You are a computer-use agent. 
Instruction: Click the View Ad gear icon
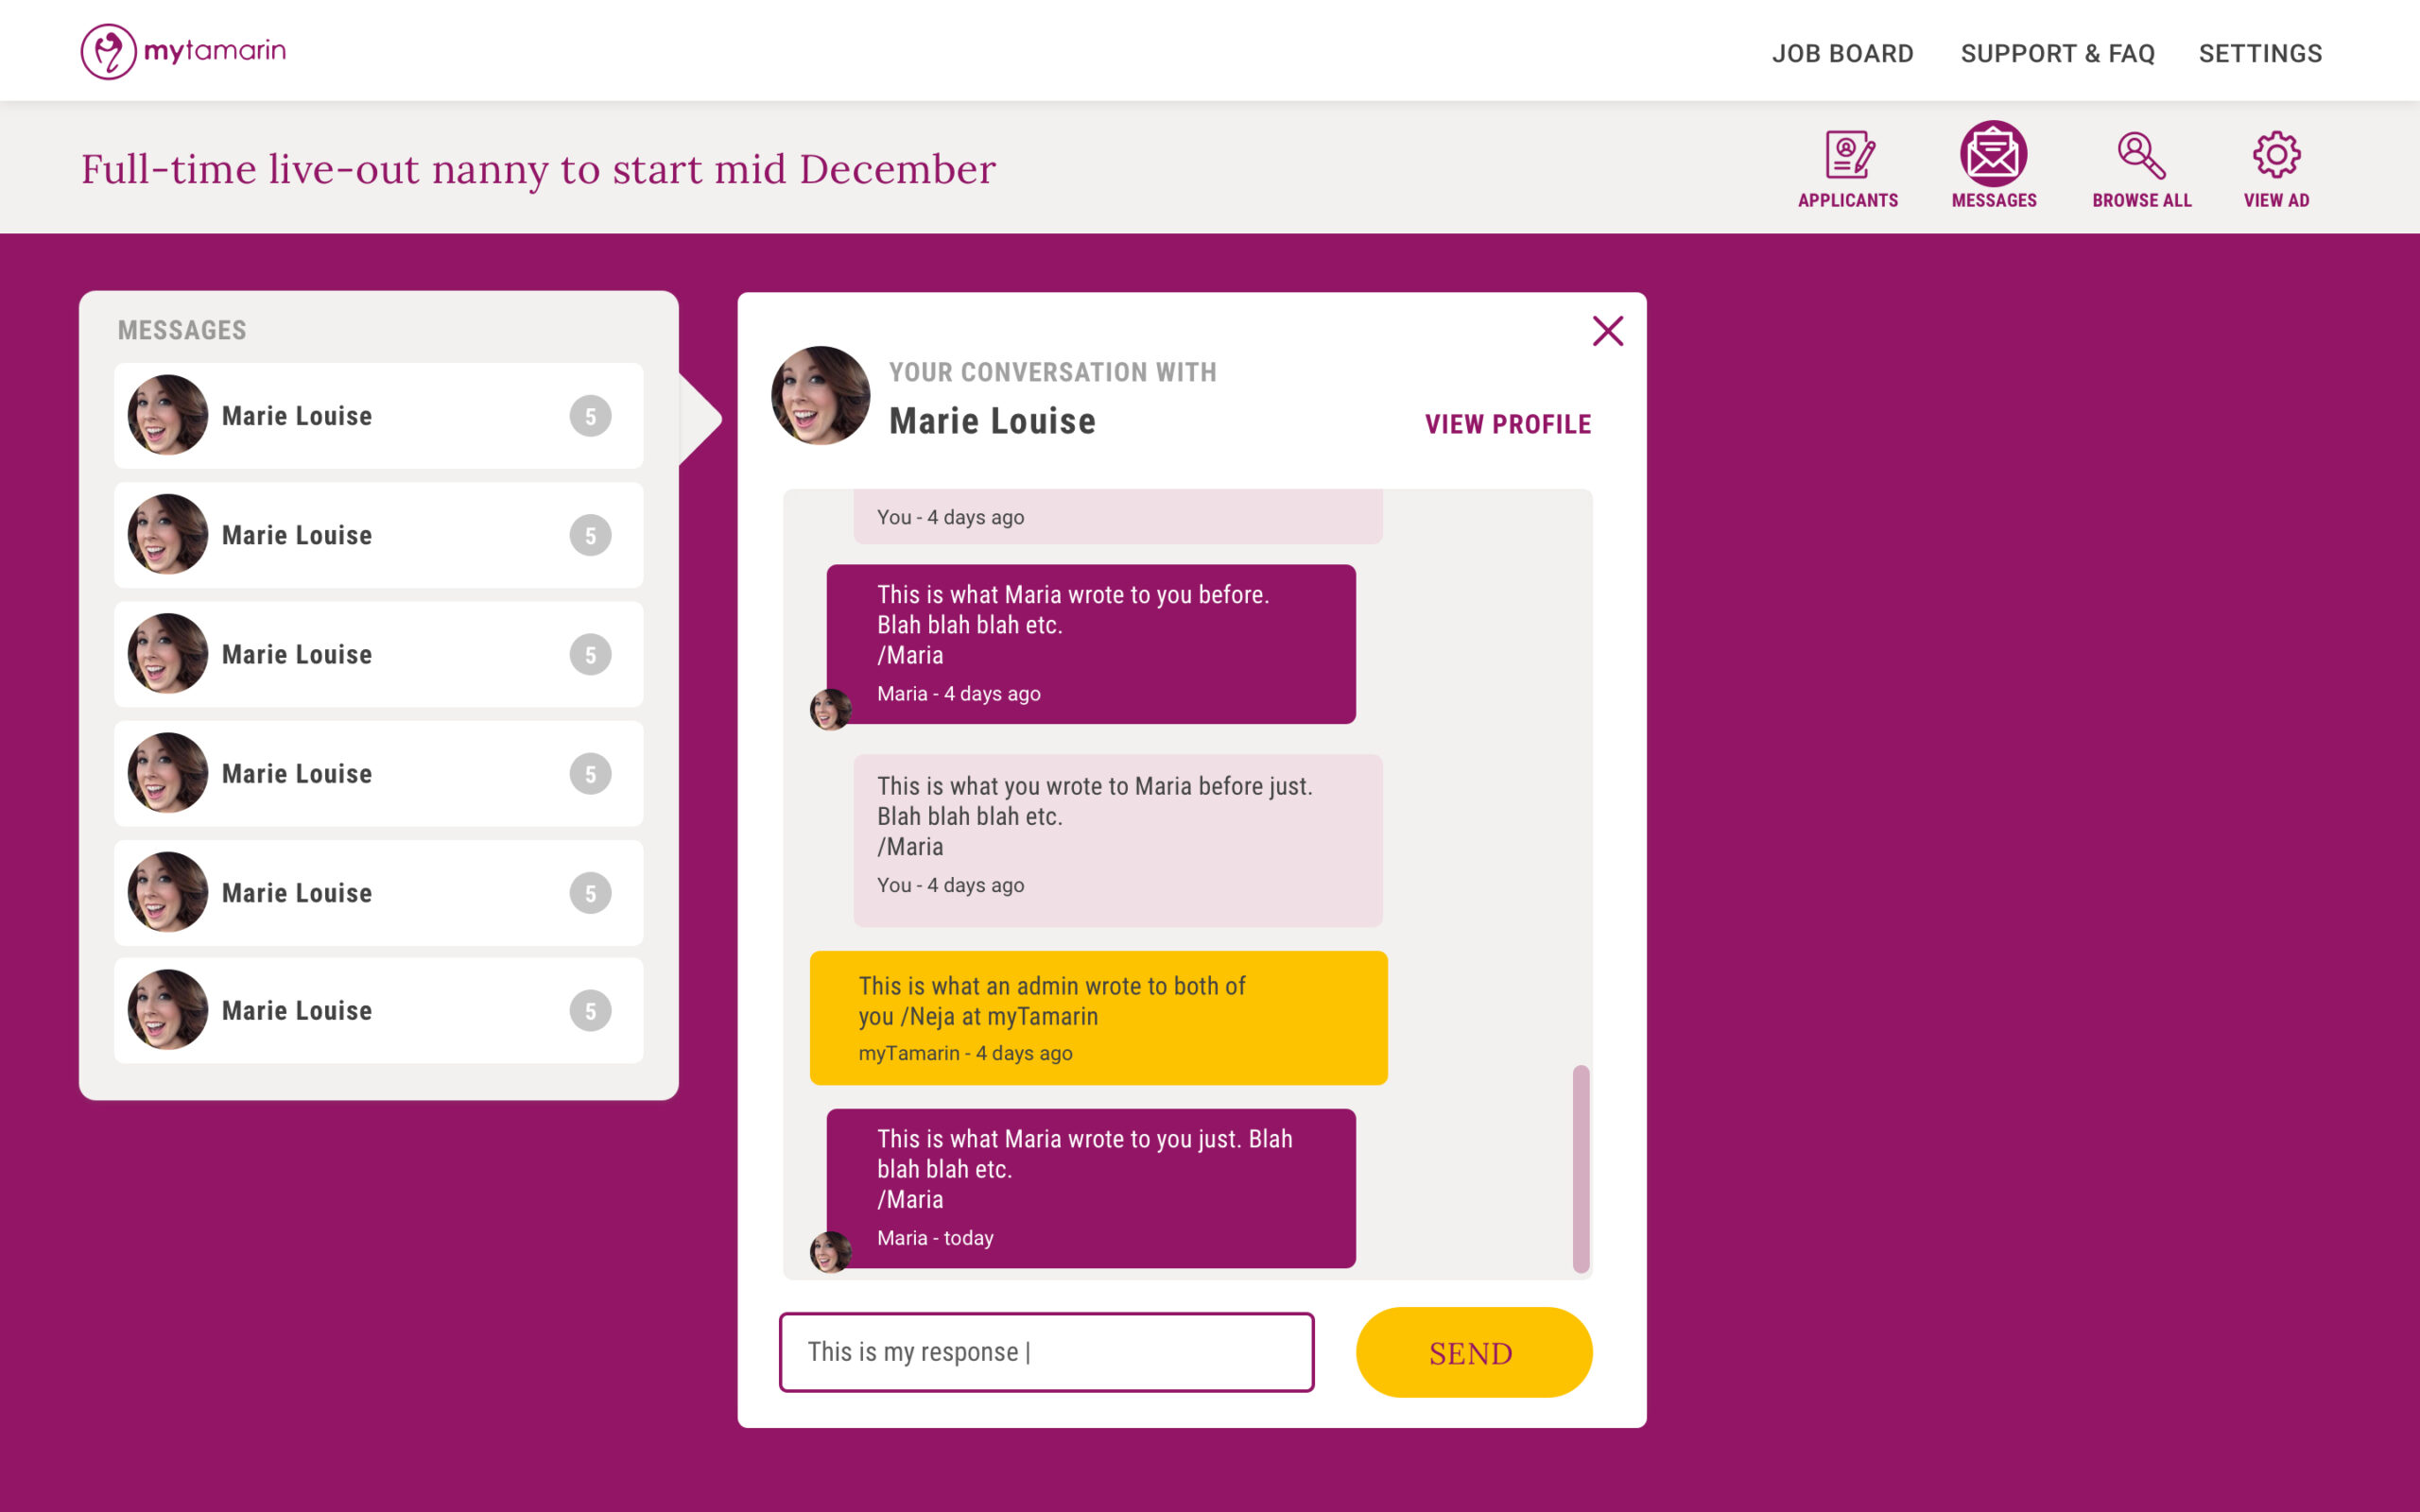pos(2276,155)
